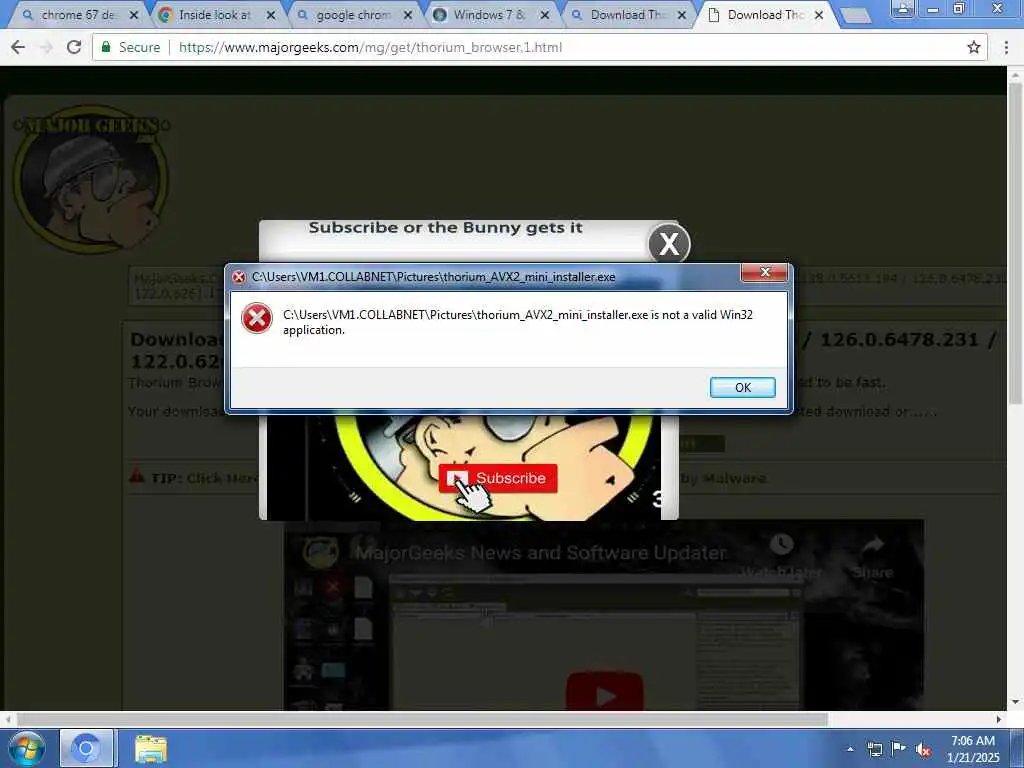The width and height of the screenshot is (1024, 768).
Task: Go back to the previous page
Action: (x=18, y=47)
